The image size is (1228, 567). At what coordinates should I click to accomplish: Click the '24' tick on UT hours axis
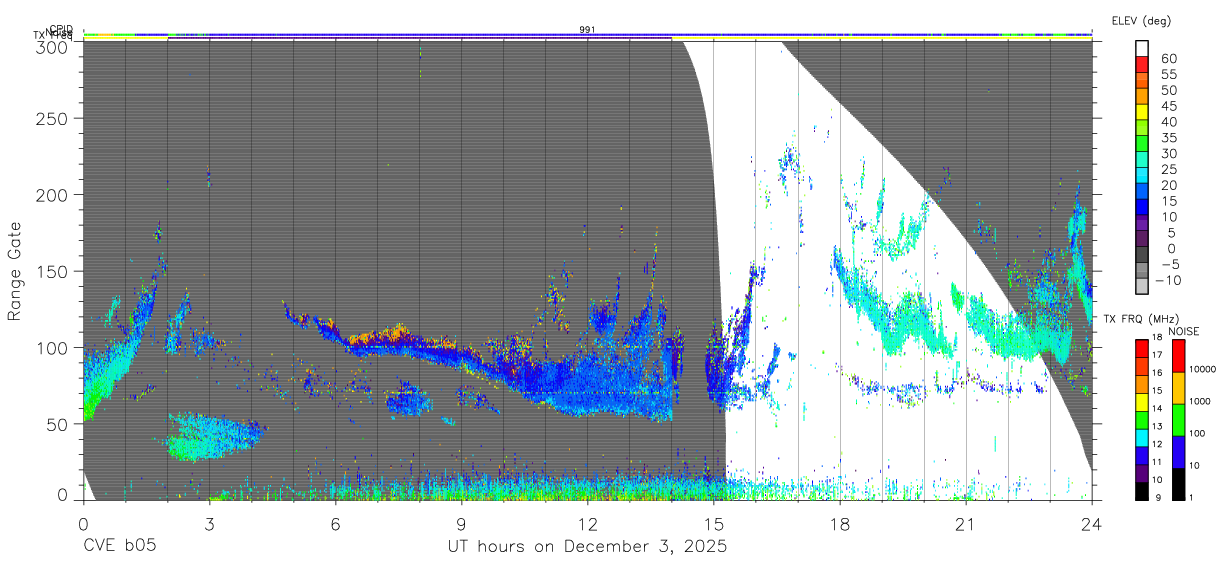[1092, 523]
